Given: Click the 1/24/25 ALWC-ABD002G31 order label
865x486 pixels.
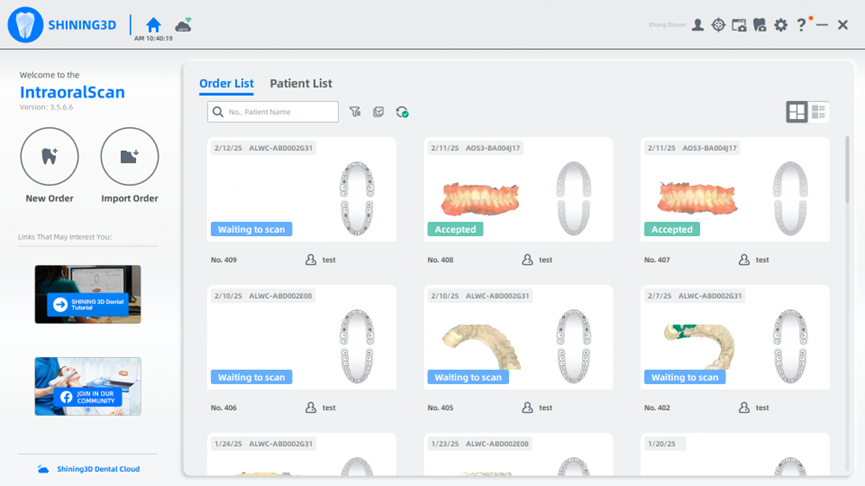Looking at the screenshot, I should (x=263, y=444).
